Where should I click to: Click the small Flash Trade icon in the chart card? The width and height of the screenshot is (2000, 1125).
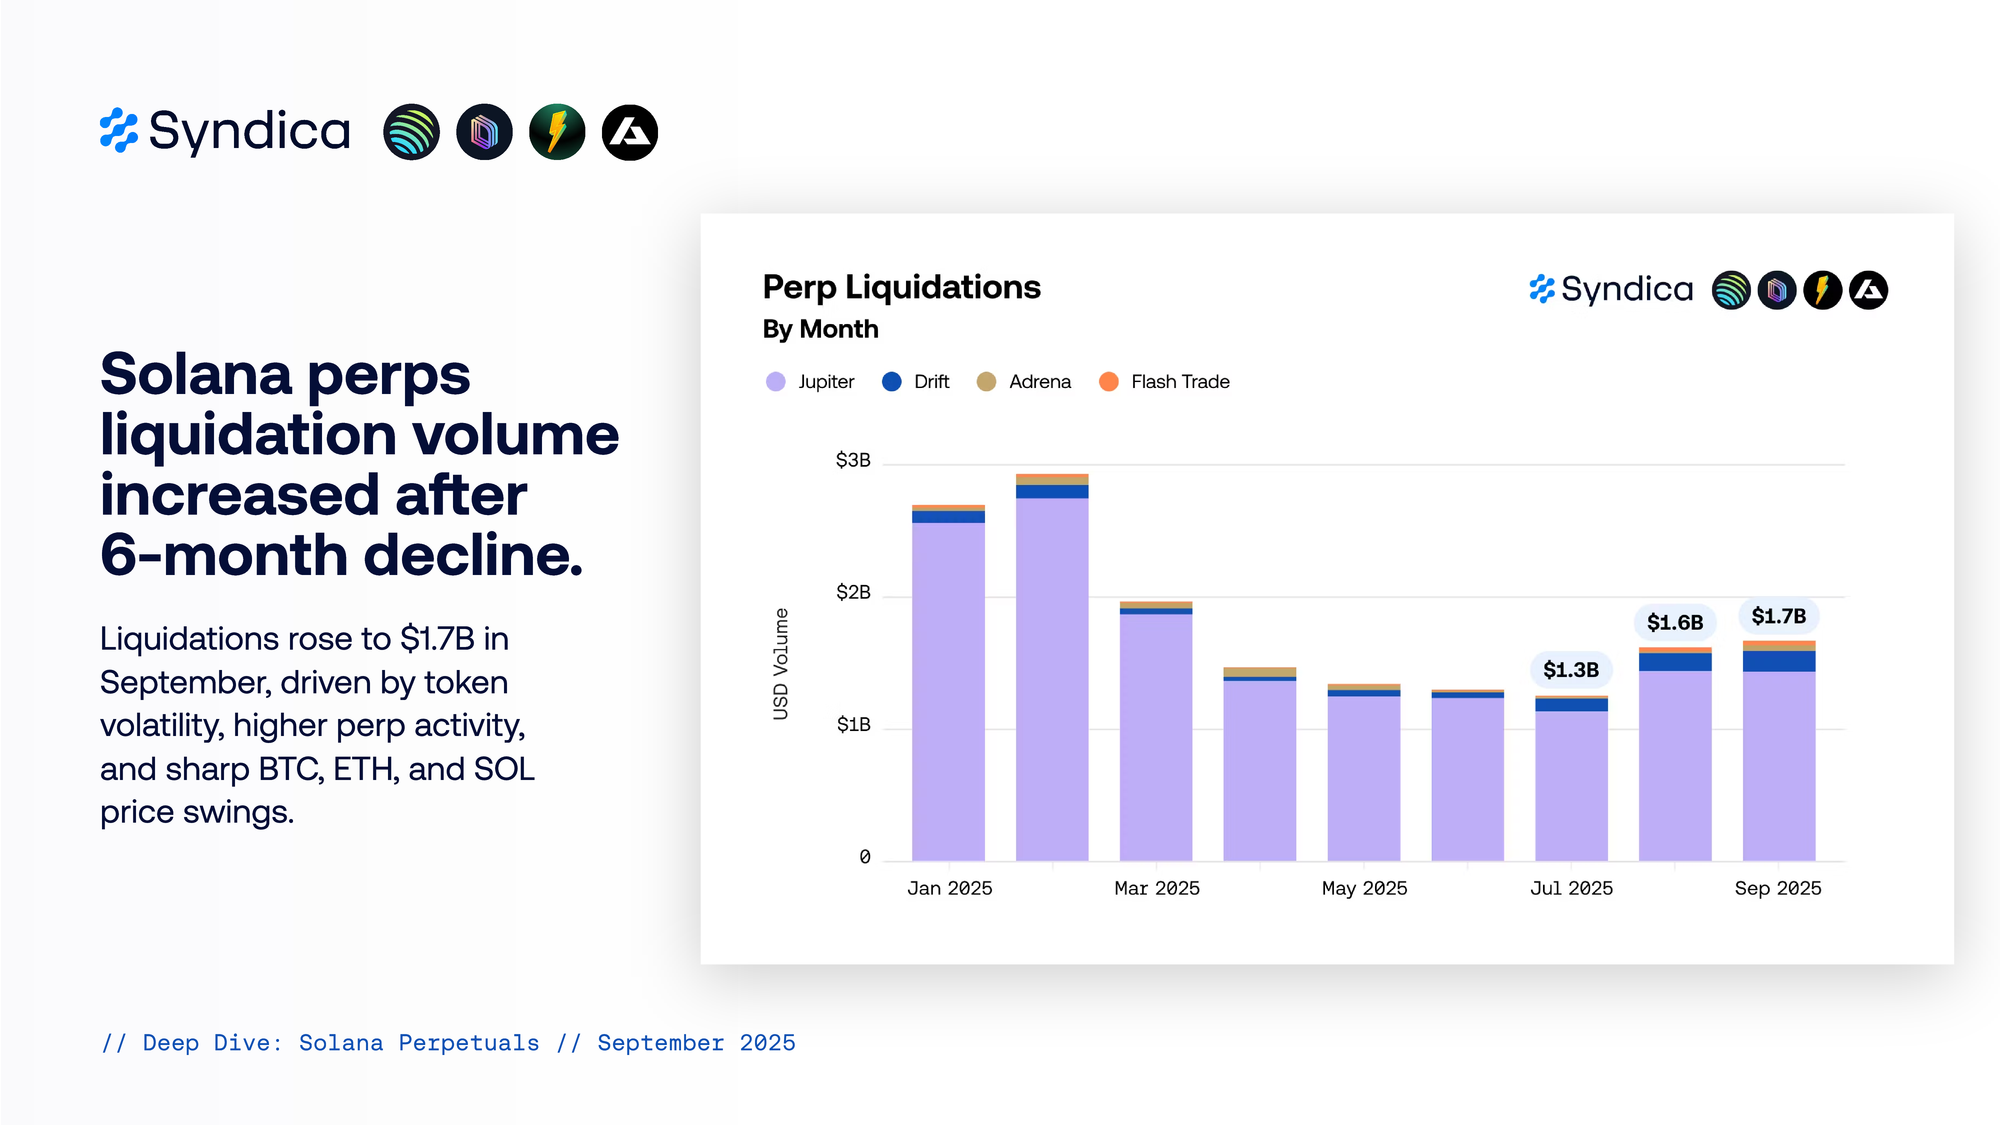click(x=1822, y=290)
